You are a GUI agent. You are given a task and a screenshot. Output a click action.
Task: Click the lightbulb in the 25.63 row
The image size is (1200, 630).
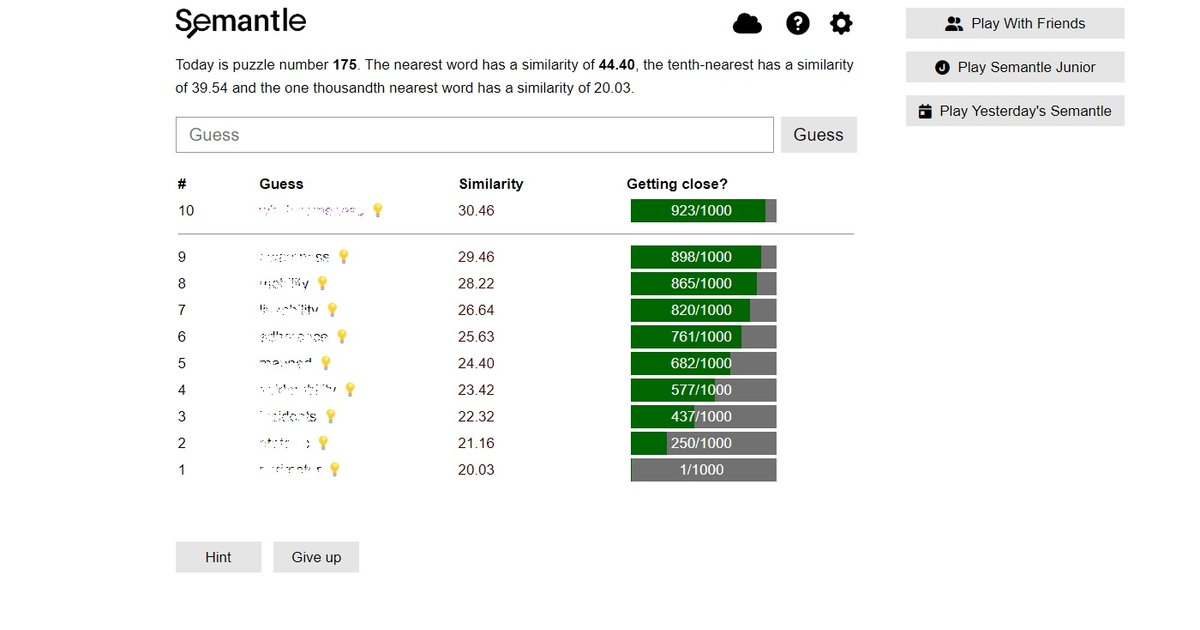tap(342, 337)
